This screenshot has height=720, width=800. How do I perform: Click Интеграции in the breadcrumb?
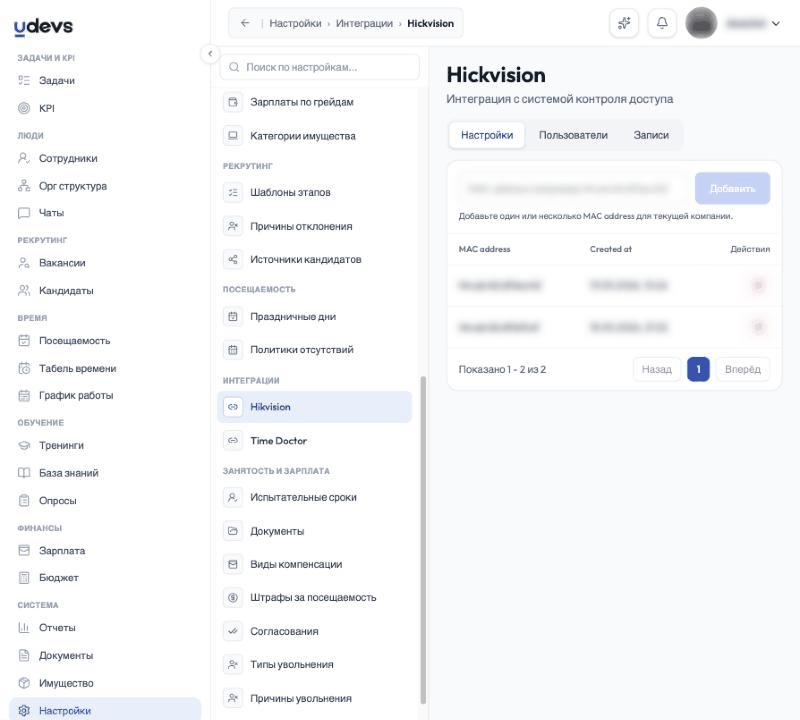(x=364, y=23)
